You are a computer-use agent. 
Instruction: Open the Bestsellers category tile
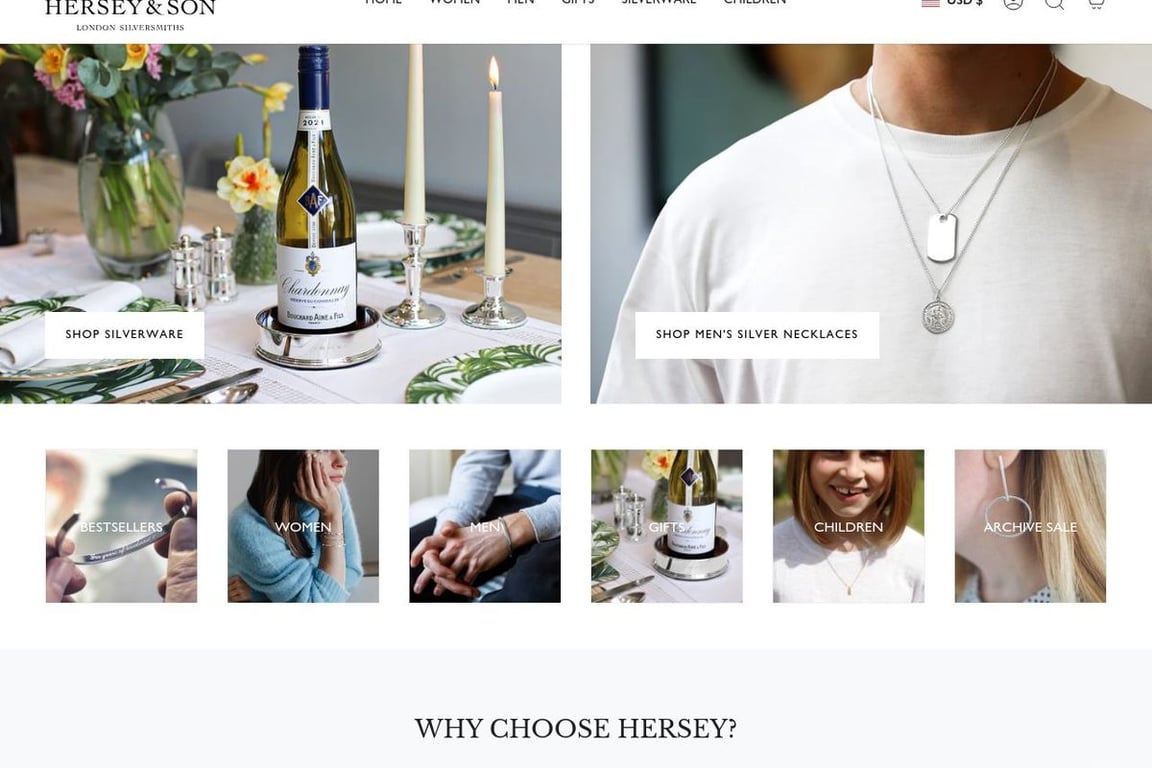[121, 526]
